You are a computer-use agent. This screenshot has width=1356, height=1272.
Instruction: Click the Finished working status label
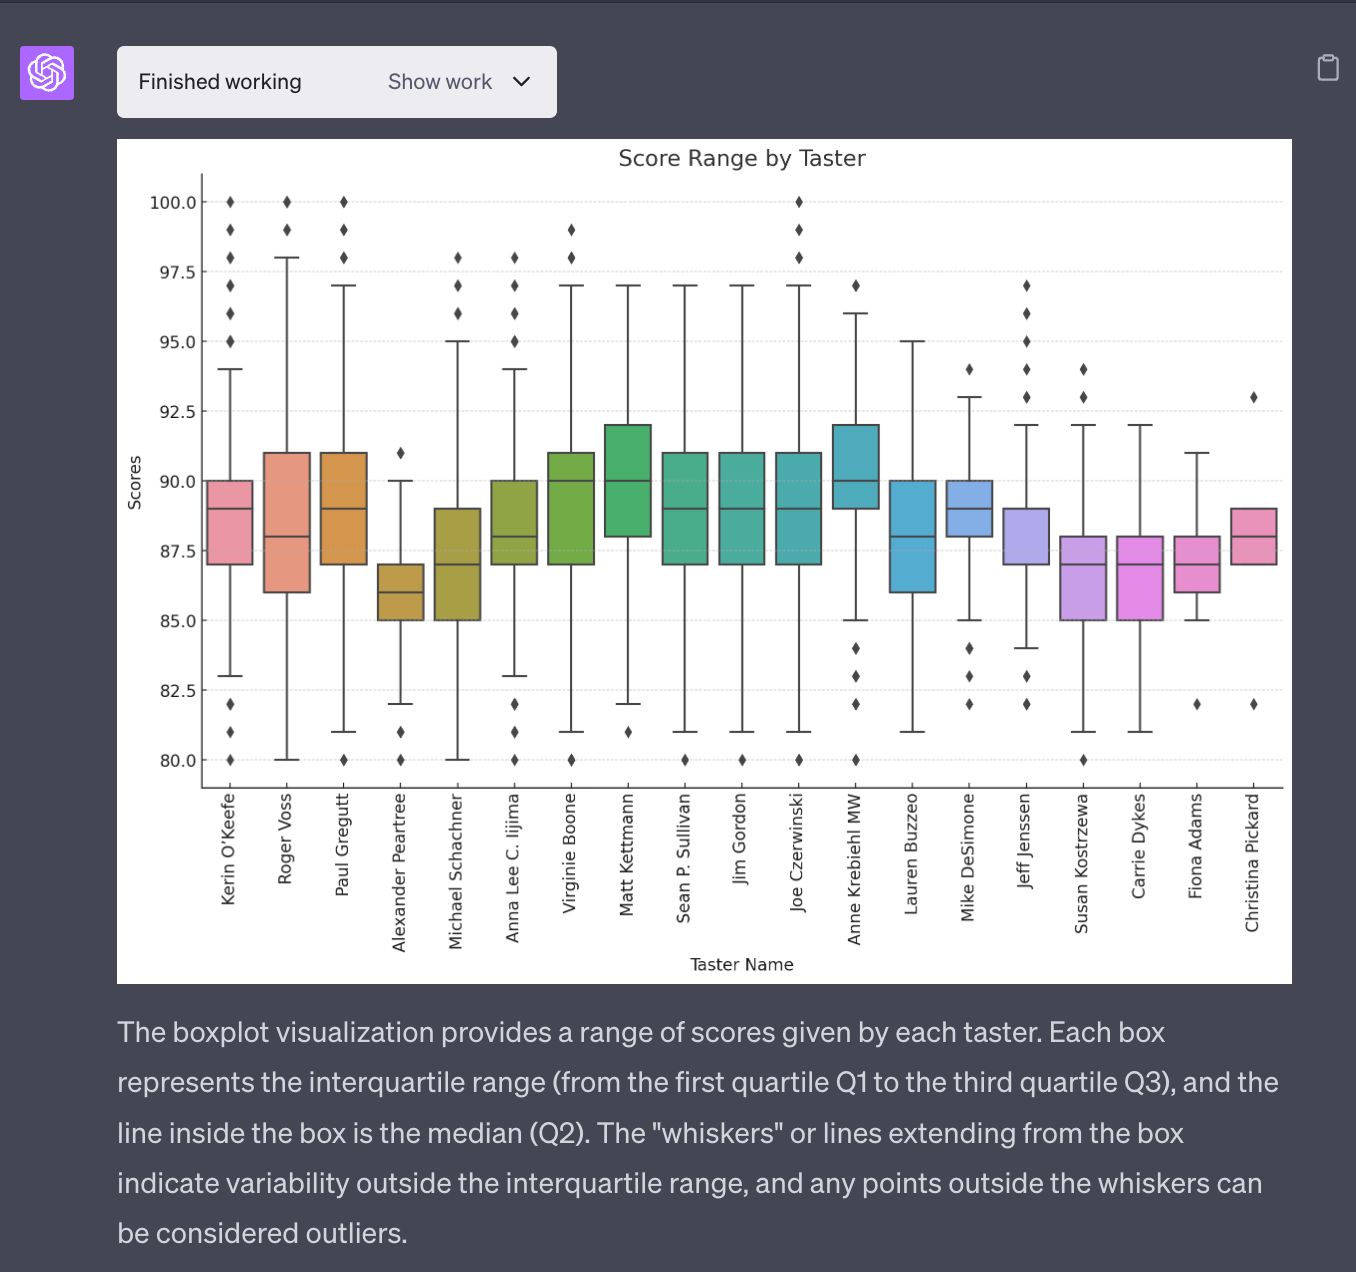[220, 81]
